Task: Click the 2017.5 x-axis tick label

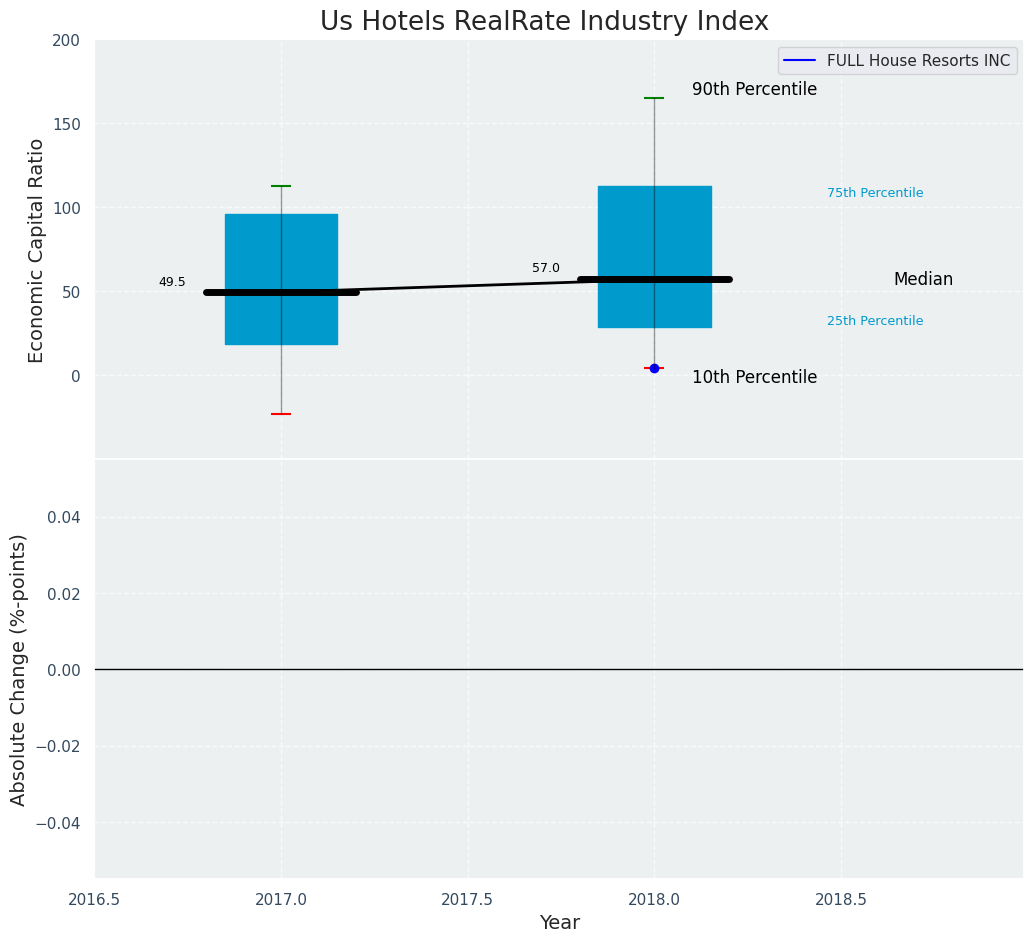Action: tap(468, 899)
